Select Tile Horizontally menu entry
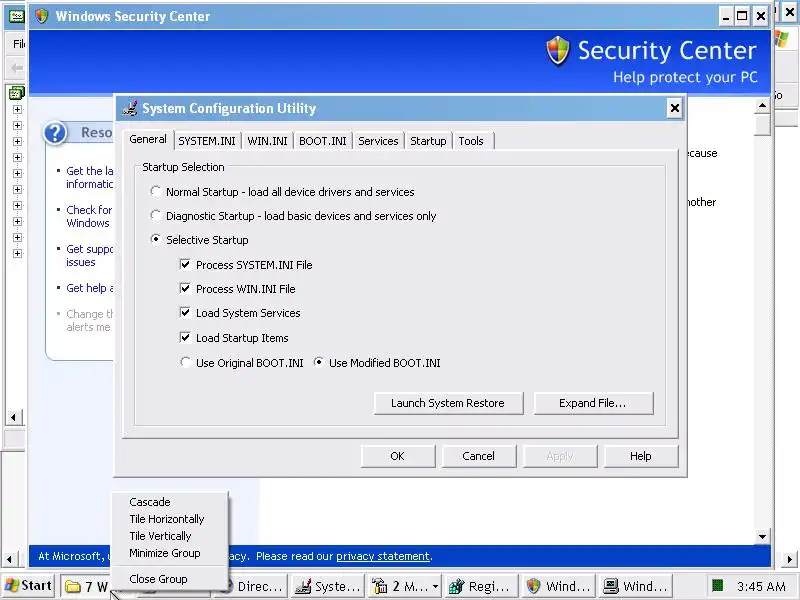The width and height of the screenshot is (800, 600). tap(169, 519)
